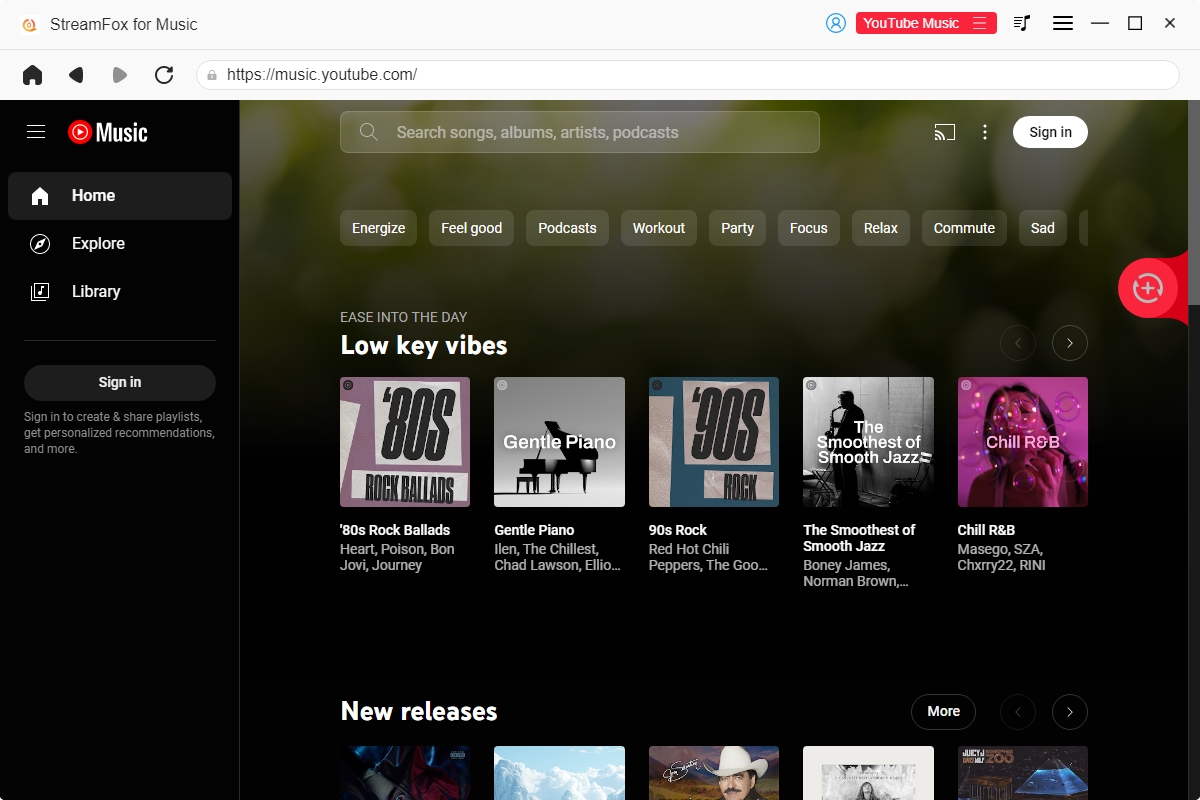Image resolution: width=1200 pixels, height=800 pixels.
Task: Open The Smoothest of Smooth Jazz cover
Action: tap(869, 442)
